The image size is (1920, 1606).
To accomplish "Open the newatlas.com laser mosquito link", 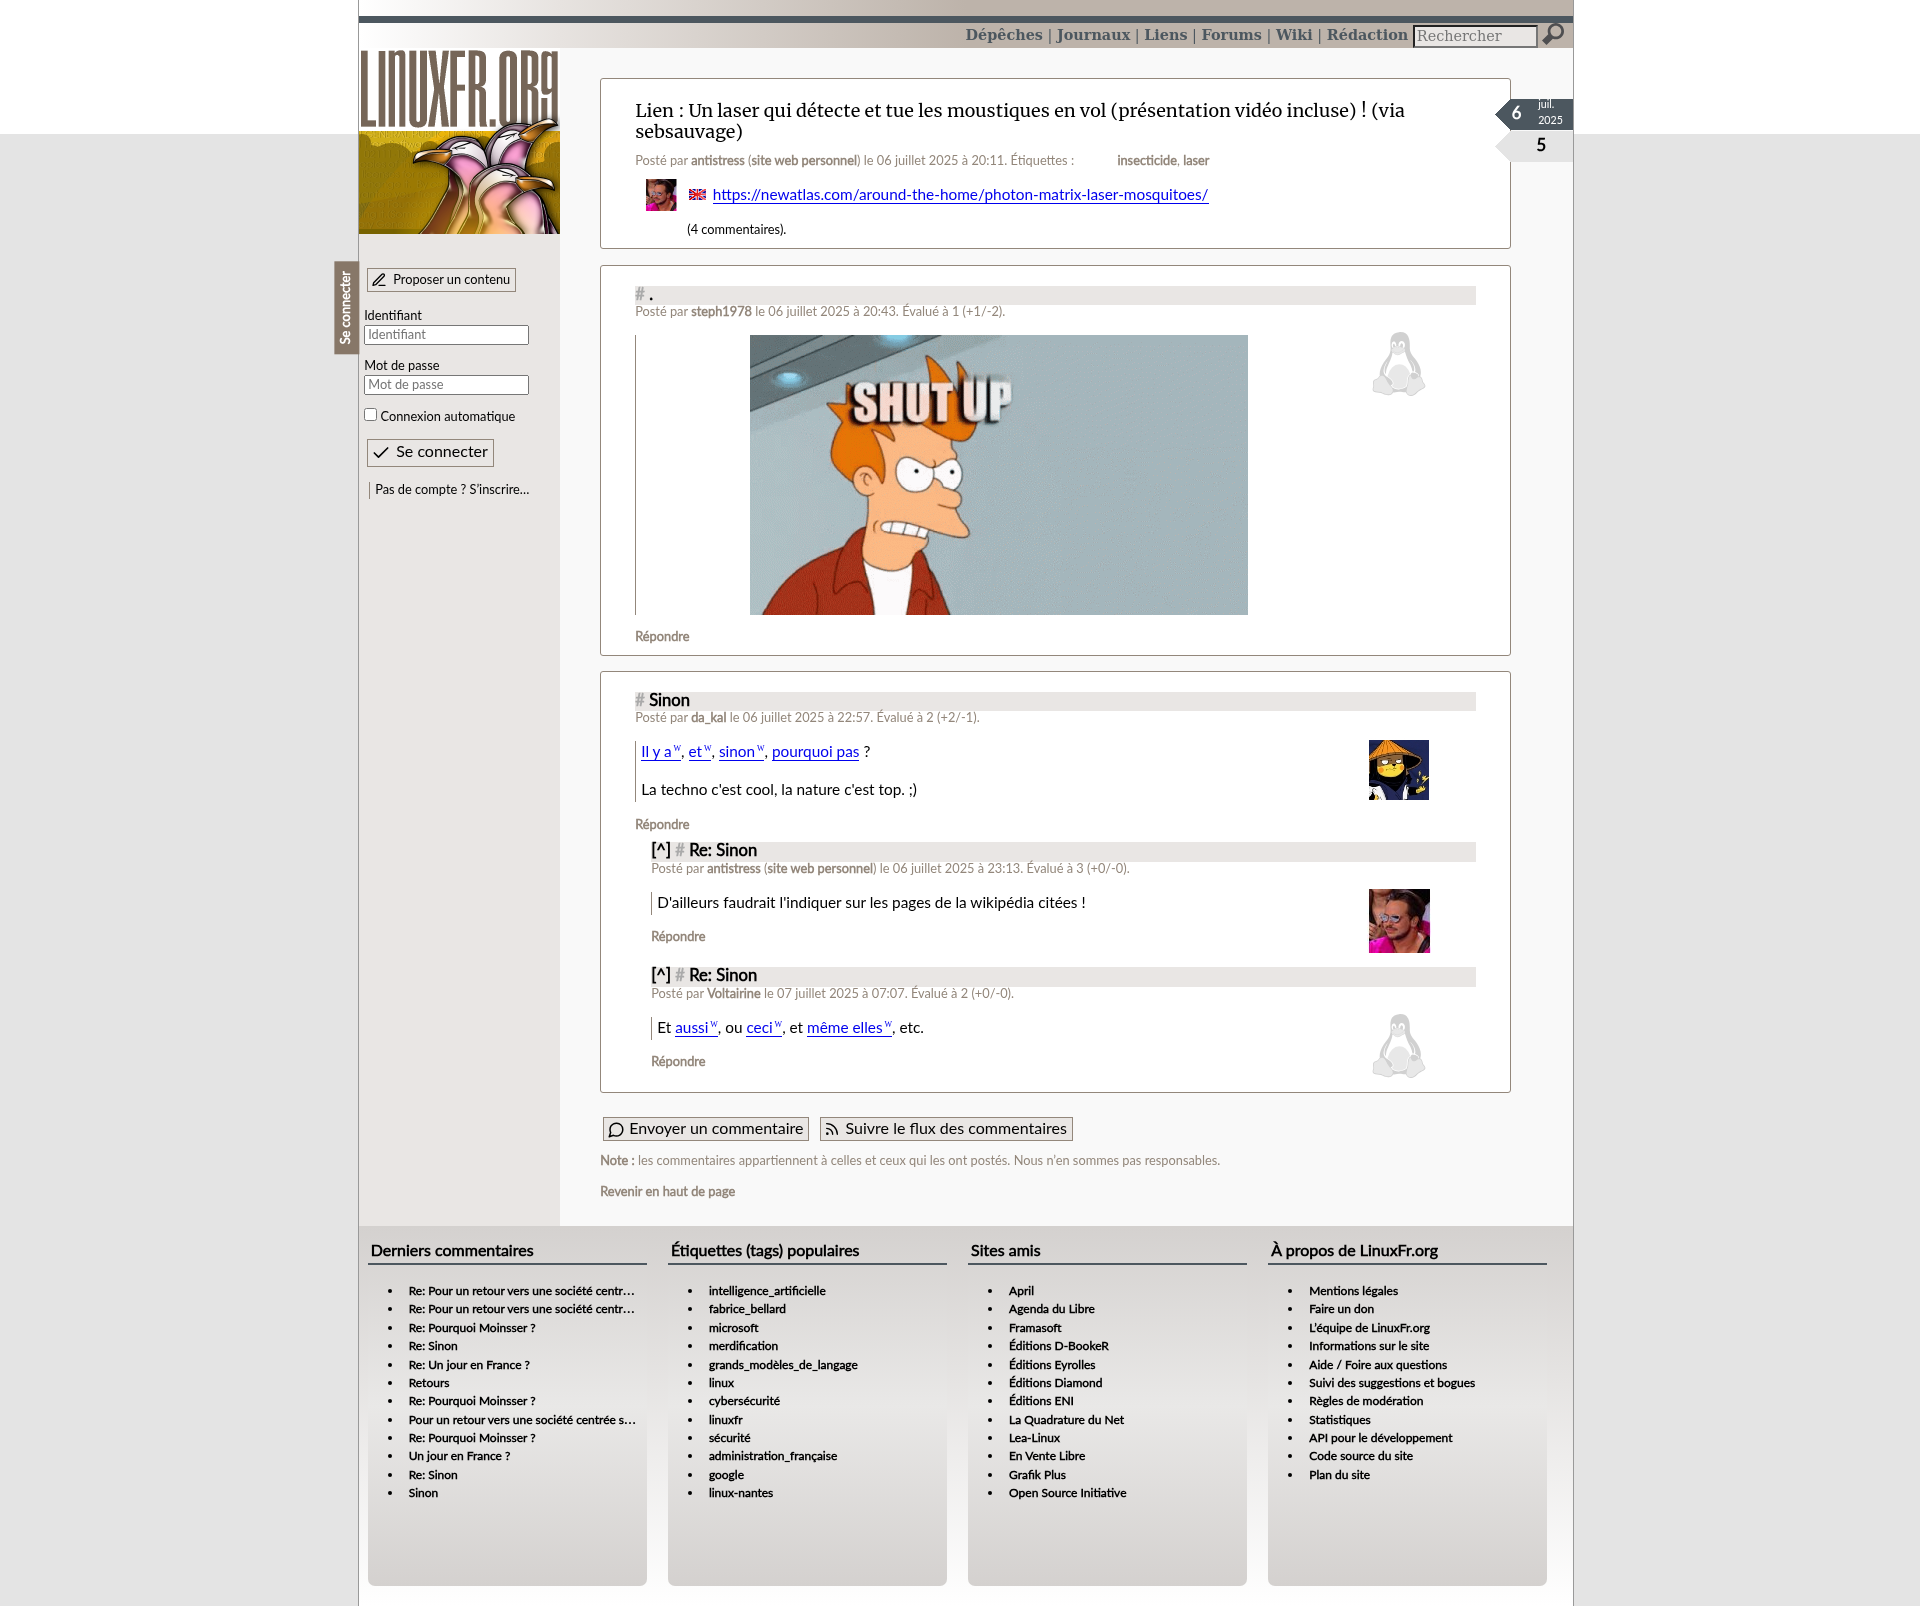I will [x=960, y=195].
